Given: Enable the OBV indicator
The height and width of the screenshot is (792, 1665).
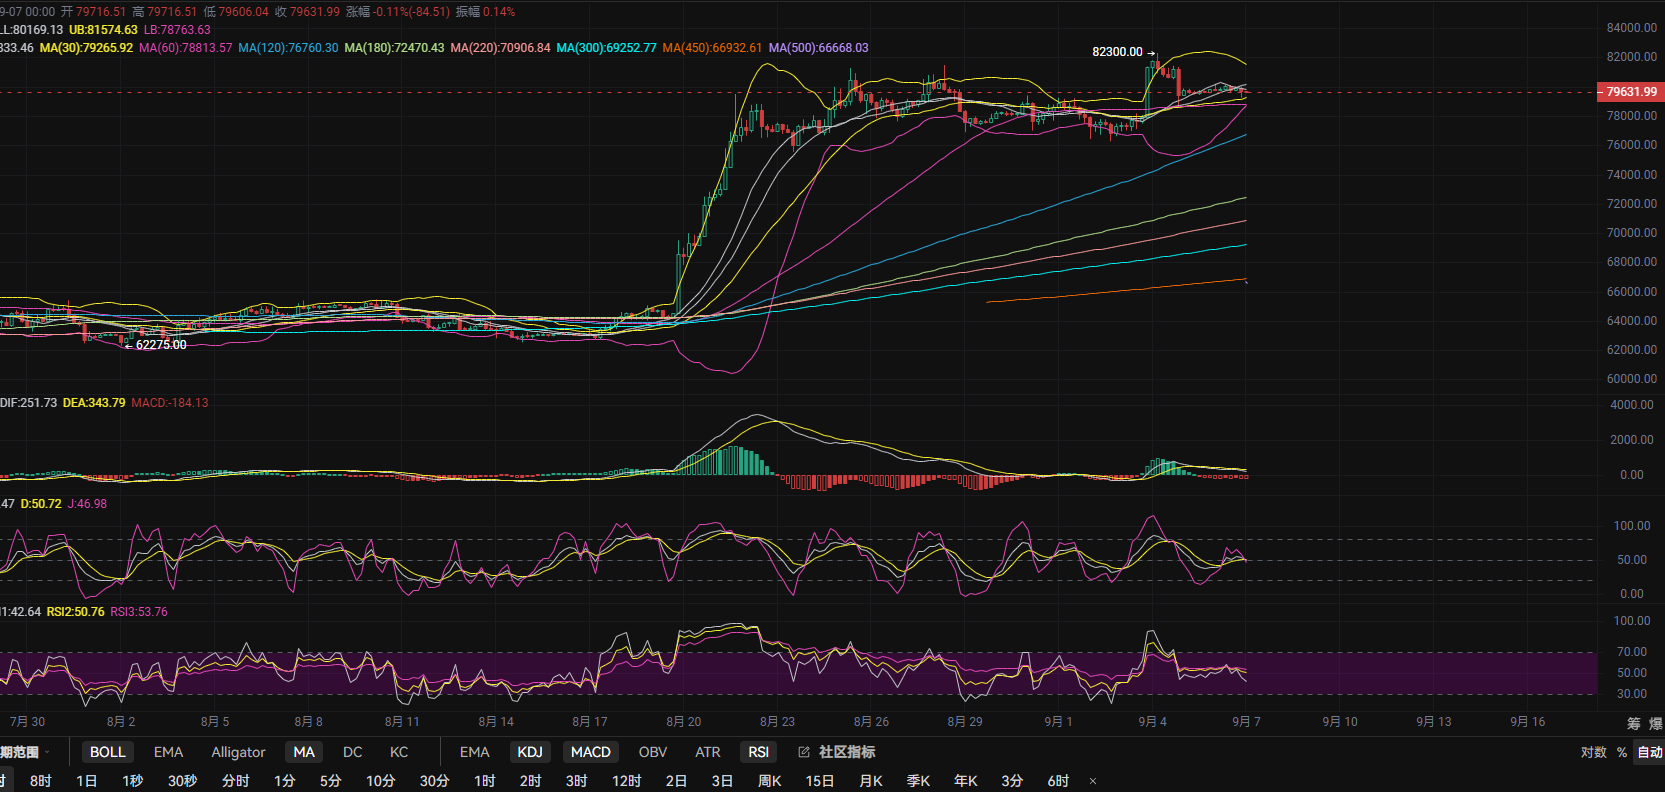Looking at the screenshot, I should point(653,752).
